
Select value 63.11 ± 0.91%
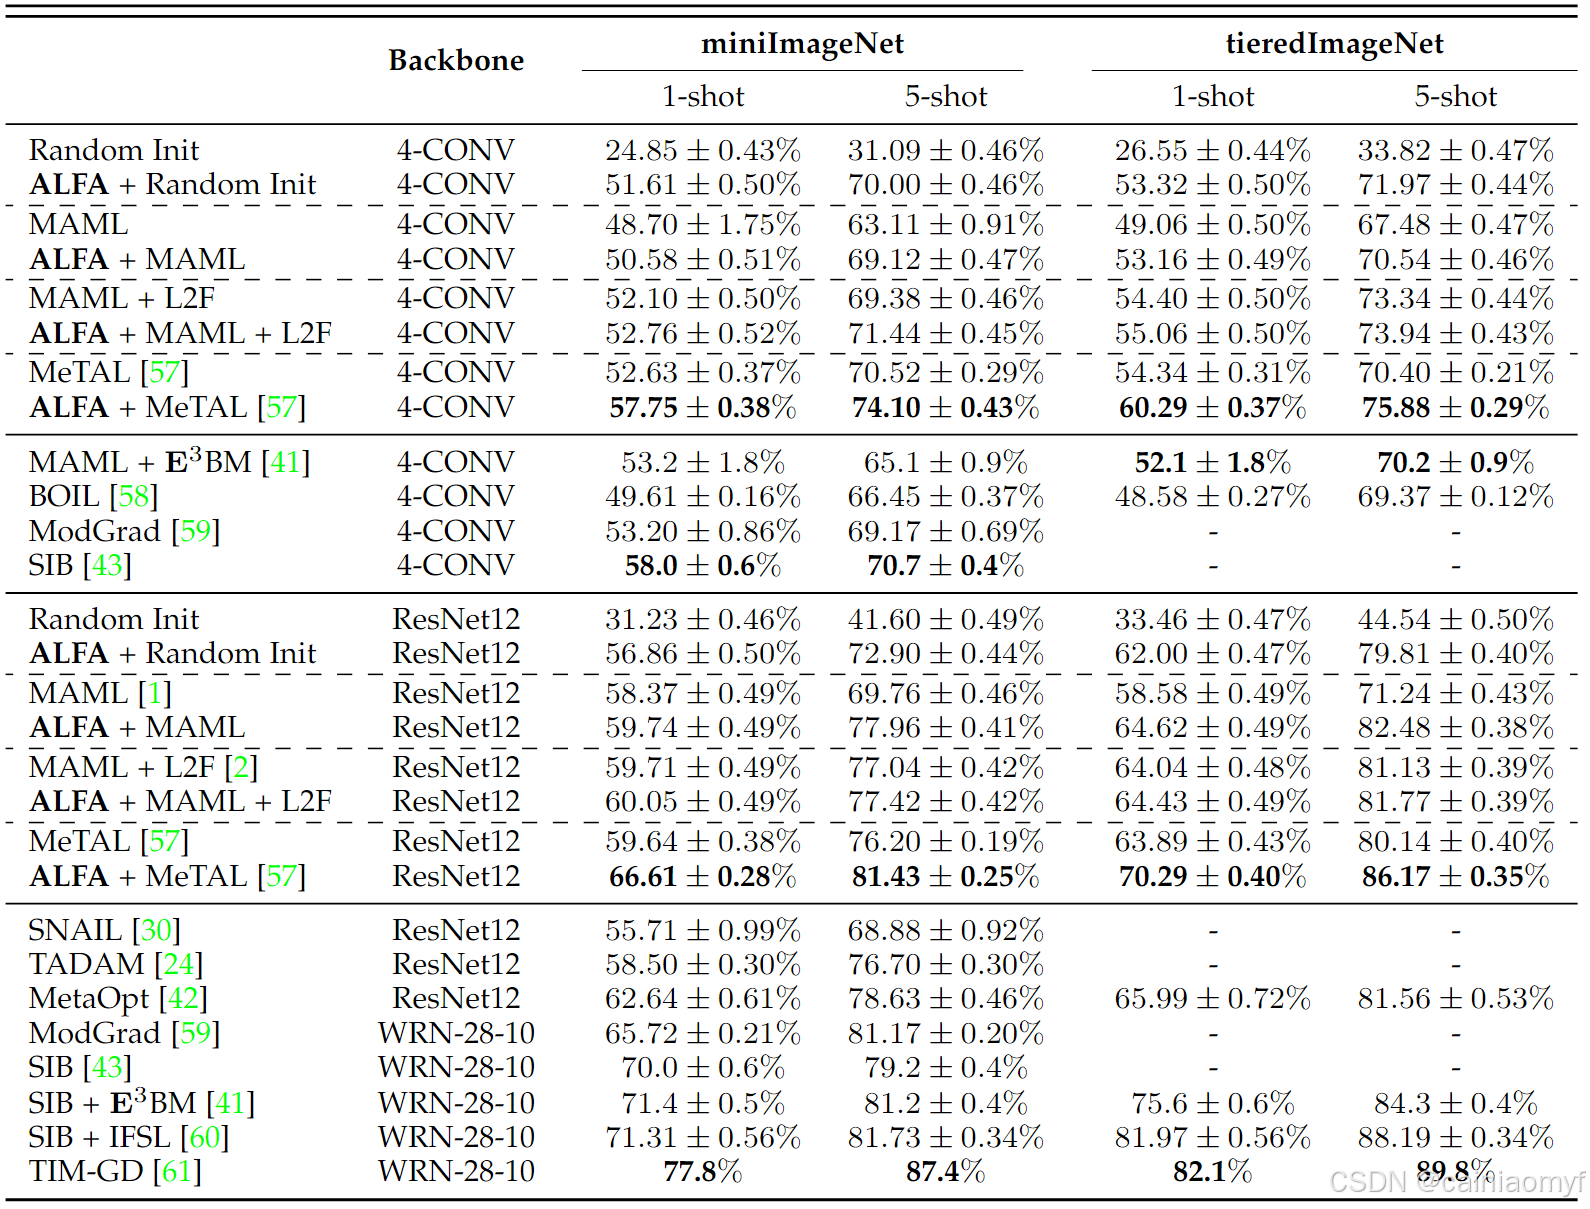tap(946, 224)
